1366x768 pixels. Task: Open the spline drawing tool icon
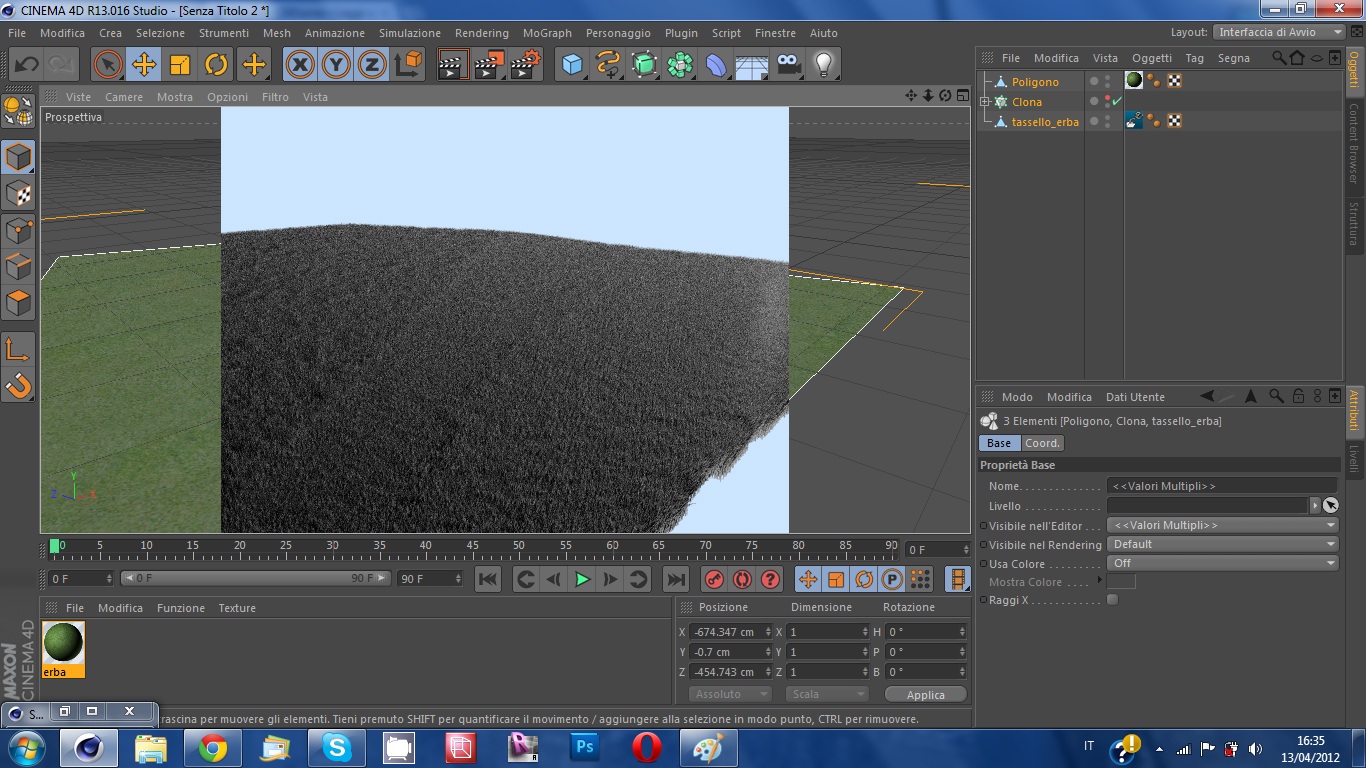(608, 65)
